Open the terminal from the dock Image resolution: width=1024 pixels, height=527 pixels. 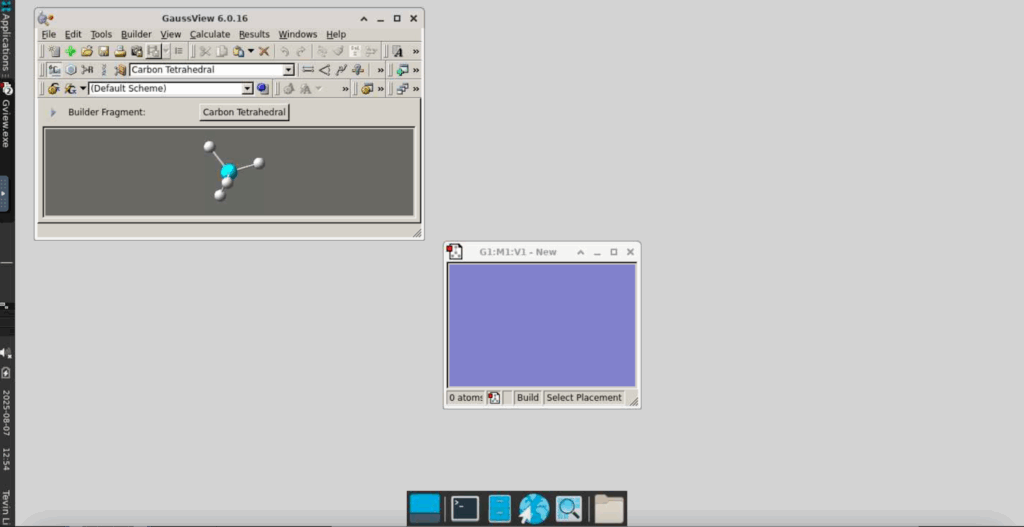[465, 508]
